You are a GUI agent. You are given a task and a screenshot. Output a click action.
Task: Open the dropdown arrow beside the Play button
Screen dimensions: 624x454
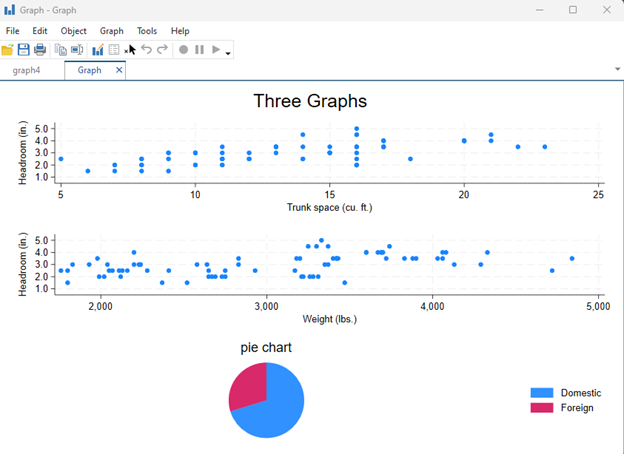click(x=228, y=53)
